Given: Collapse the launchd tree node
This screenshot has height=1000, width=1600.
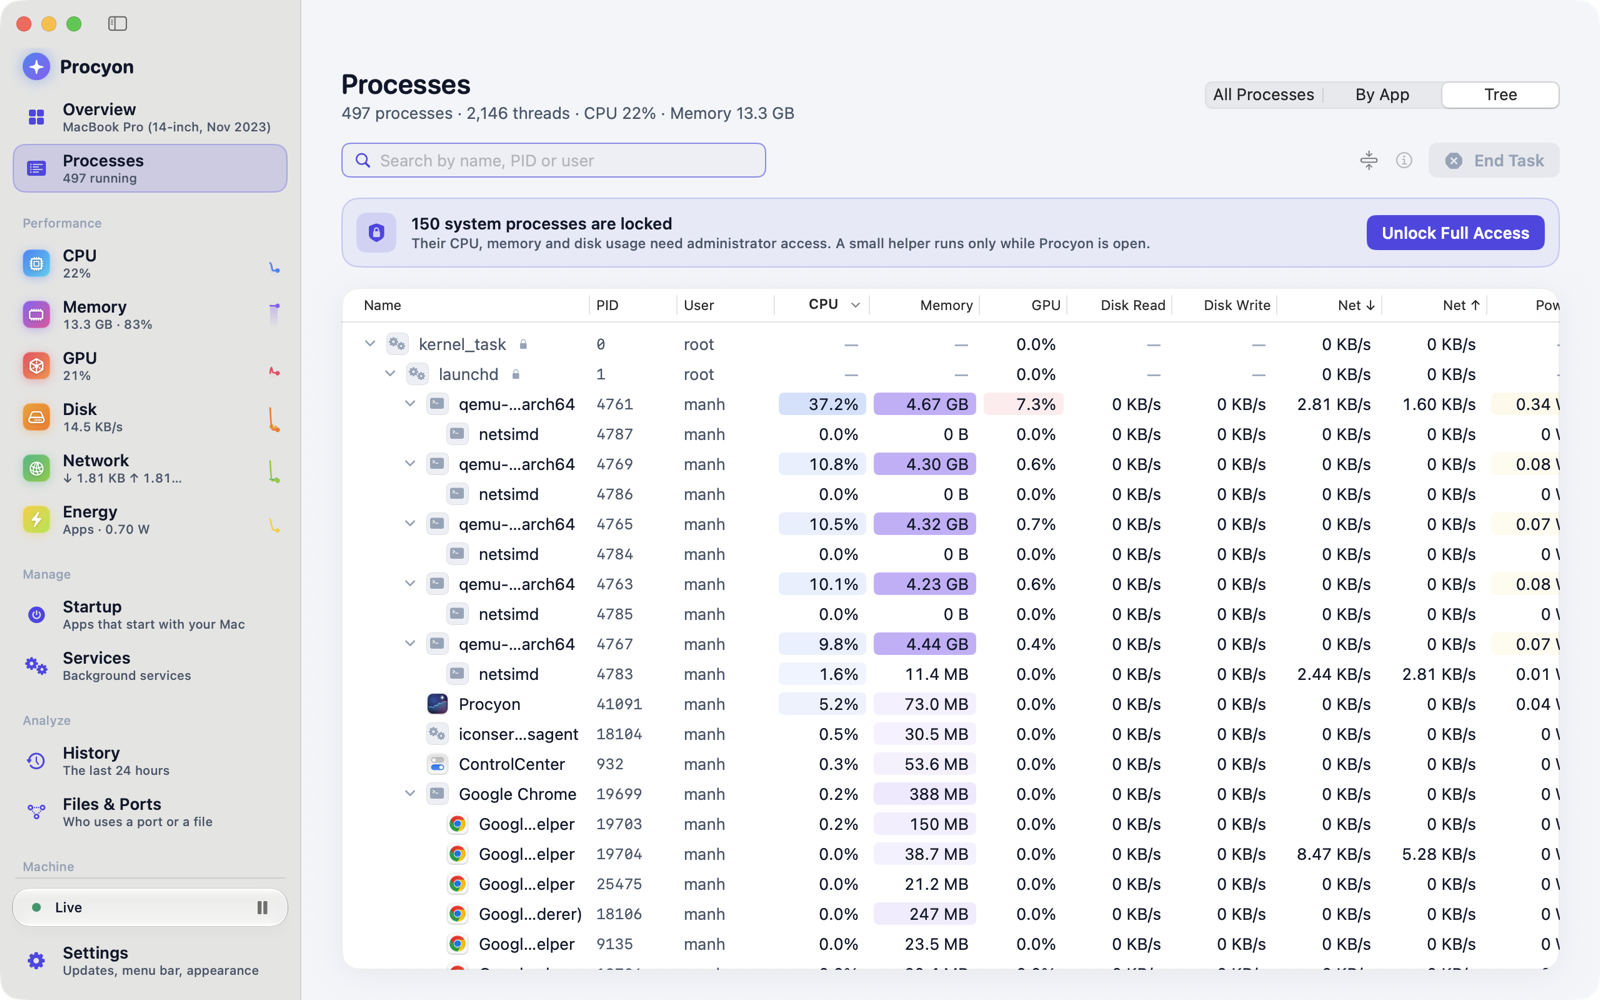Looking at the screenshot, I should pos(390,374).
